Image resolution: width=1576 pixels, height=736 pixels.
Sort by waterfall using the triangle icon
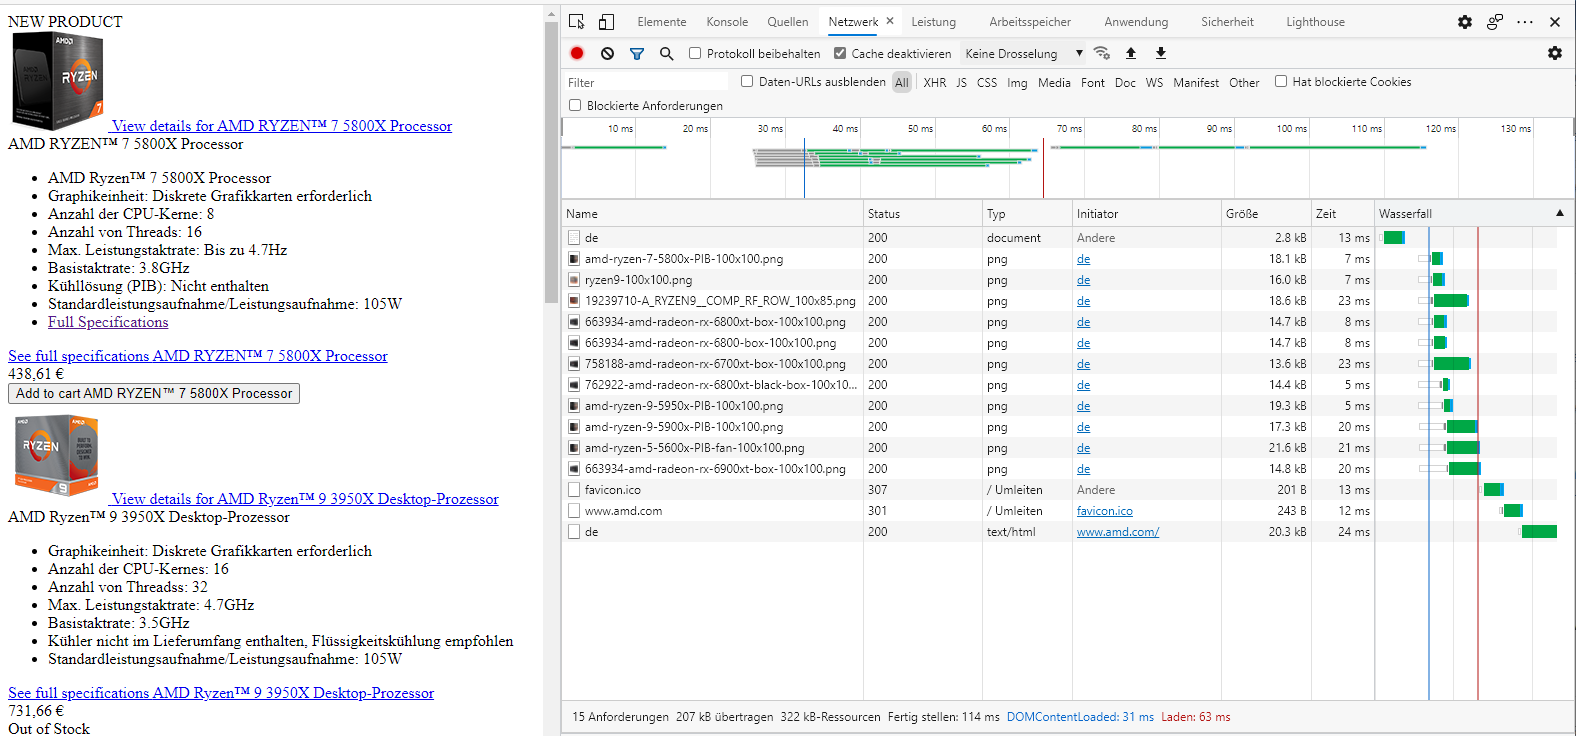click(x=1560, y=213)
